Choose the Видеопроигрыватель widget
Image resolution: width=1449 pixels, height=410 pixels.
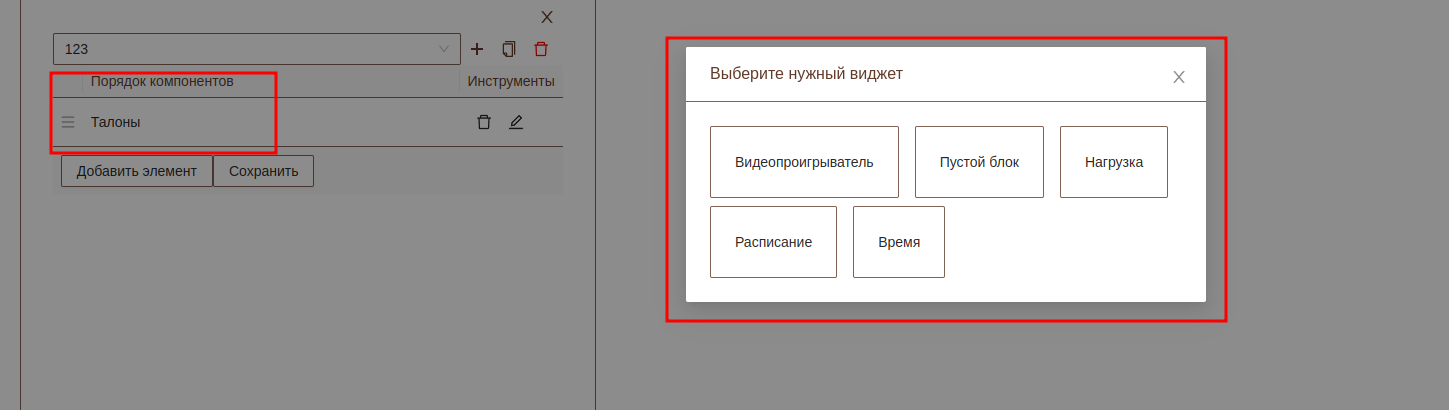point(804,162)
